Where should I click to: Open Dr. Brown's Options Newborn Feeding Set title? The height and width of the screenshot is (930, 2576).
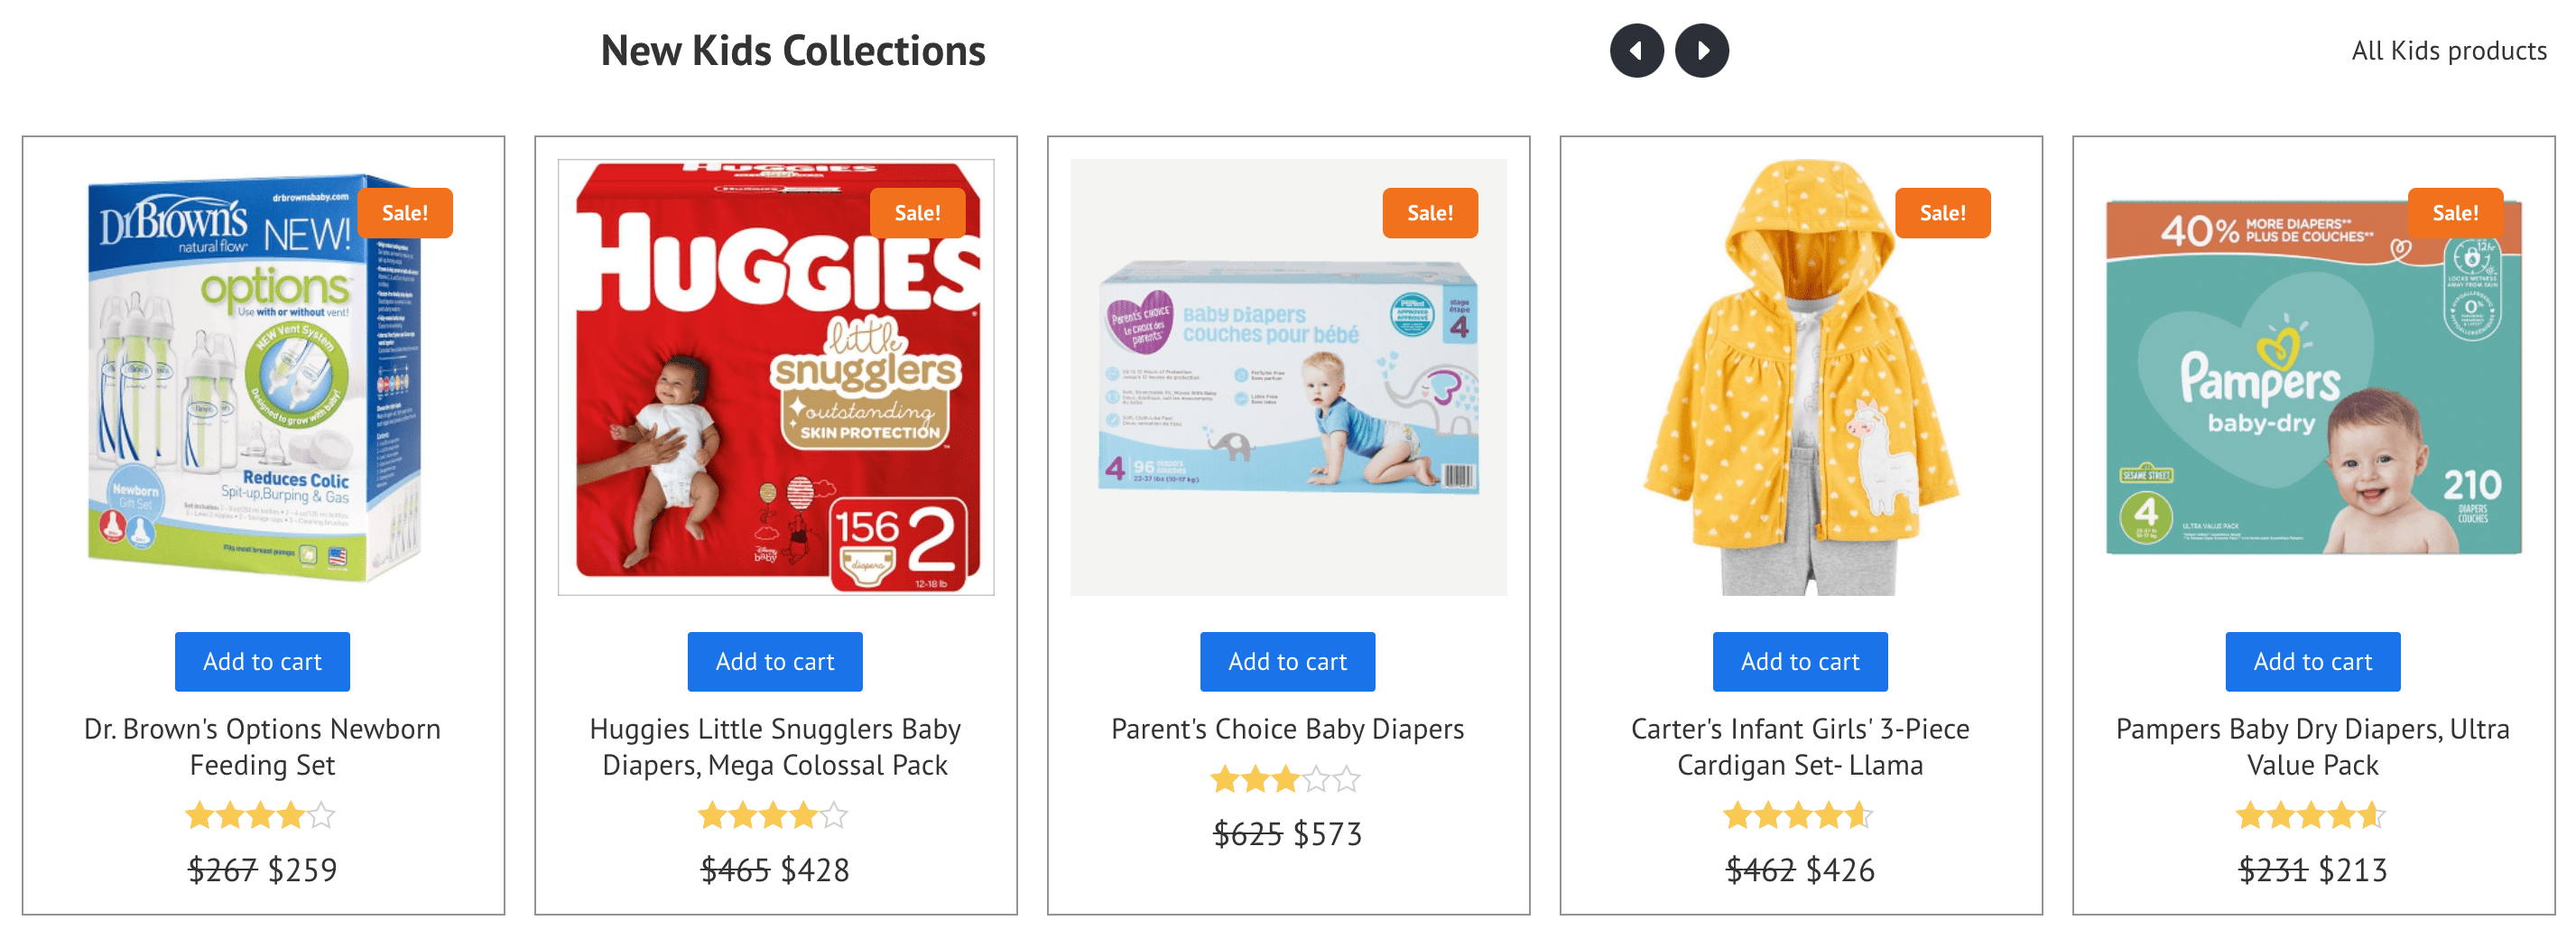(x=262, y=746)
